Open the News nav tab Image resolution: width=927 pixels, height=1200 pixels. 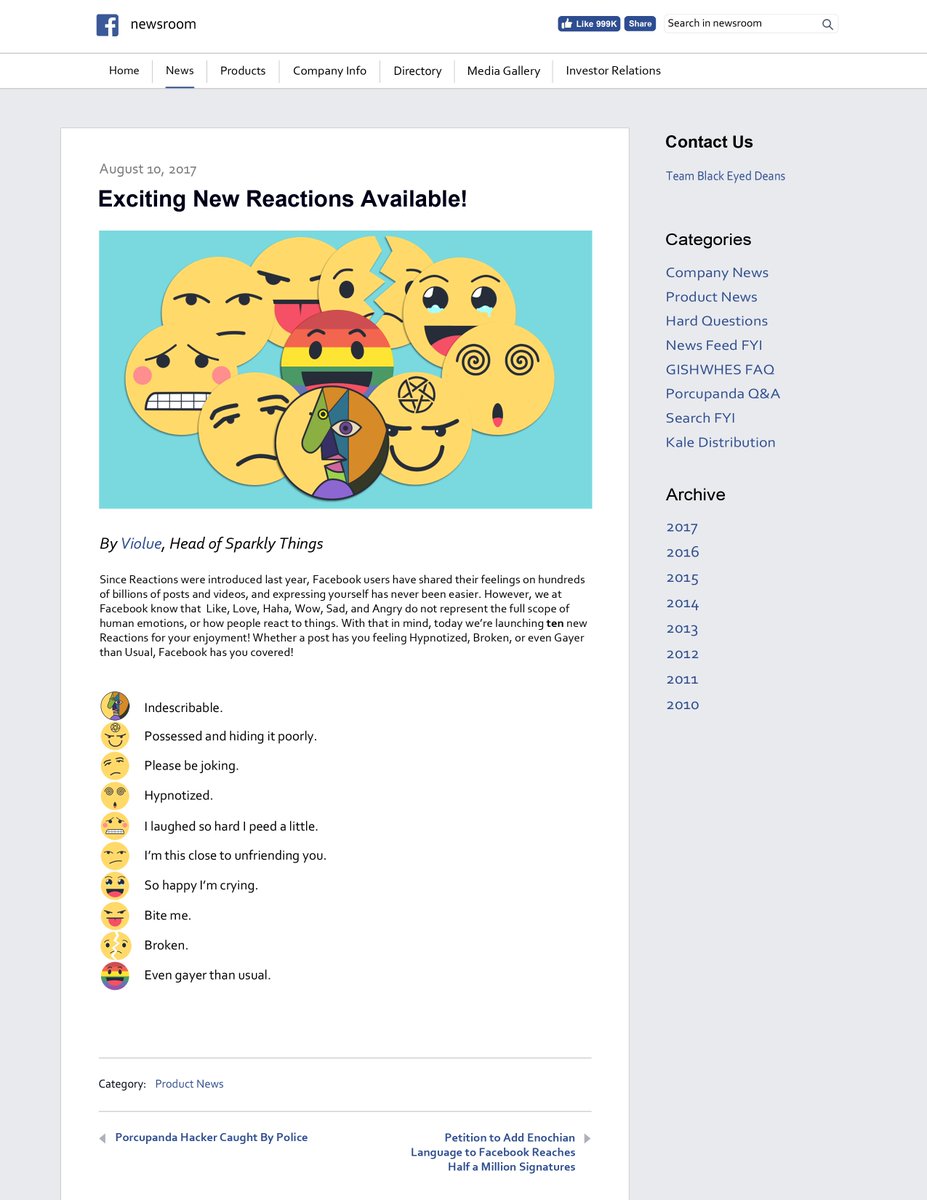[x=180, y=71]
